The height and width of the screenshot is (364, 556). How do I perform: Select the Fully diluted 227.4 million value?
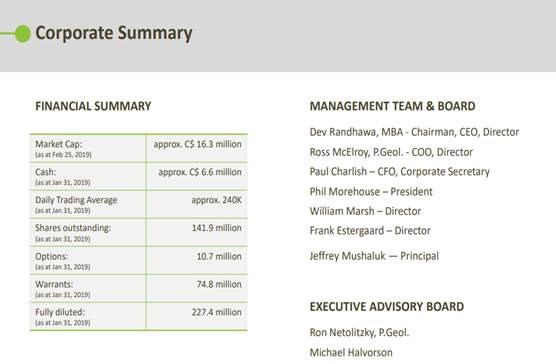pos(217,312)
